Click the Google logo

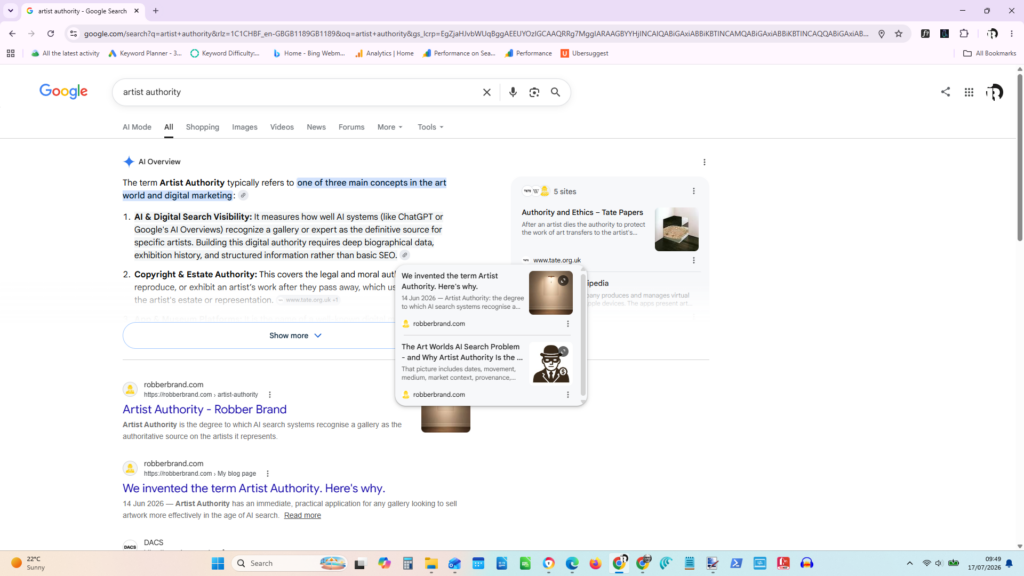tap(63, 91)
